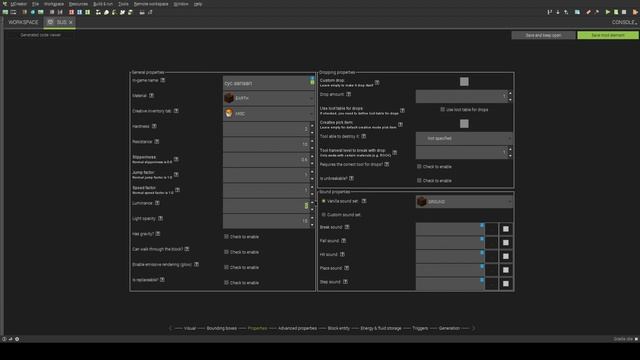Open help icon next to Step sound

[x=345, y=282]
